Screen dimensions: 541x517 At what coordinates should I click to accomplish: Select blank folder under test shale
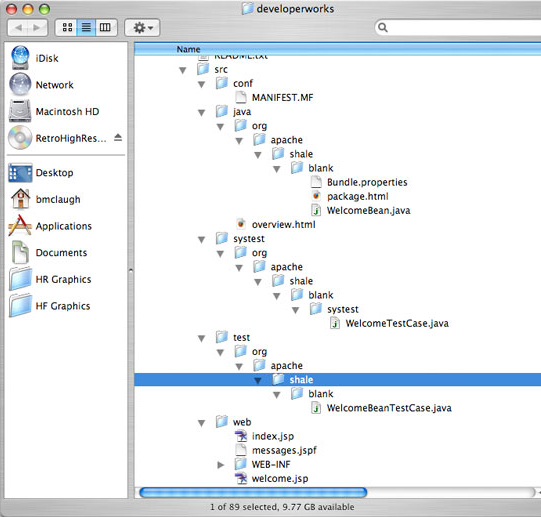click(x=321, y=393)
